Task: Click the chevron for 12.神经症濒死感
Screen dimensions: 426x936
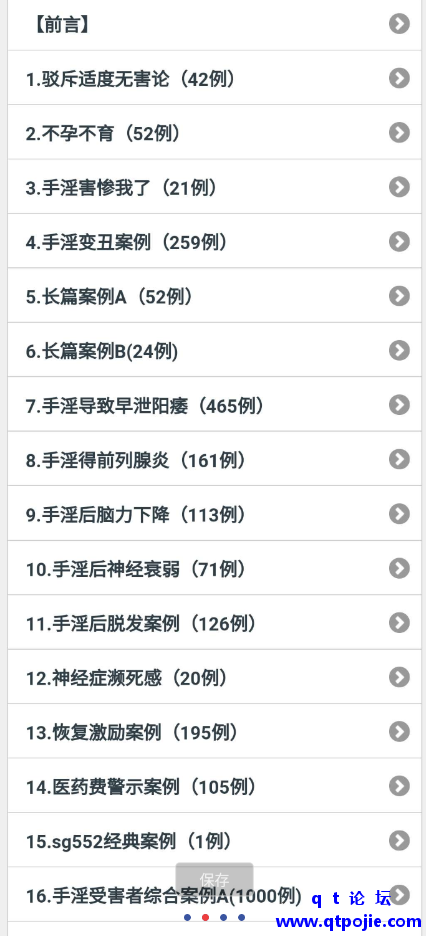Action: click(x=399, y=678)
